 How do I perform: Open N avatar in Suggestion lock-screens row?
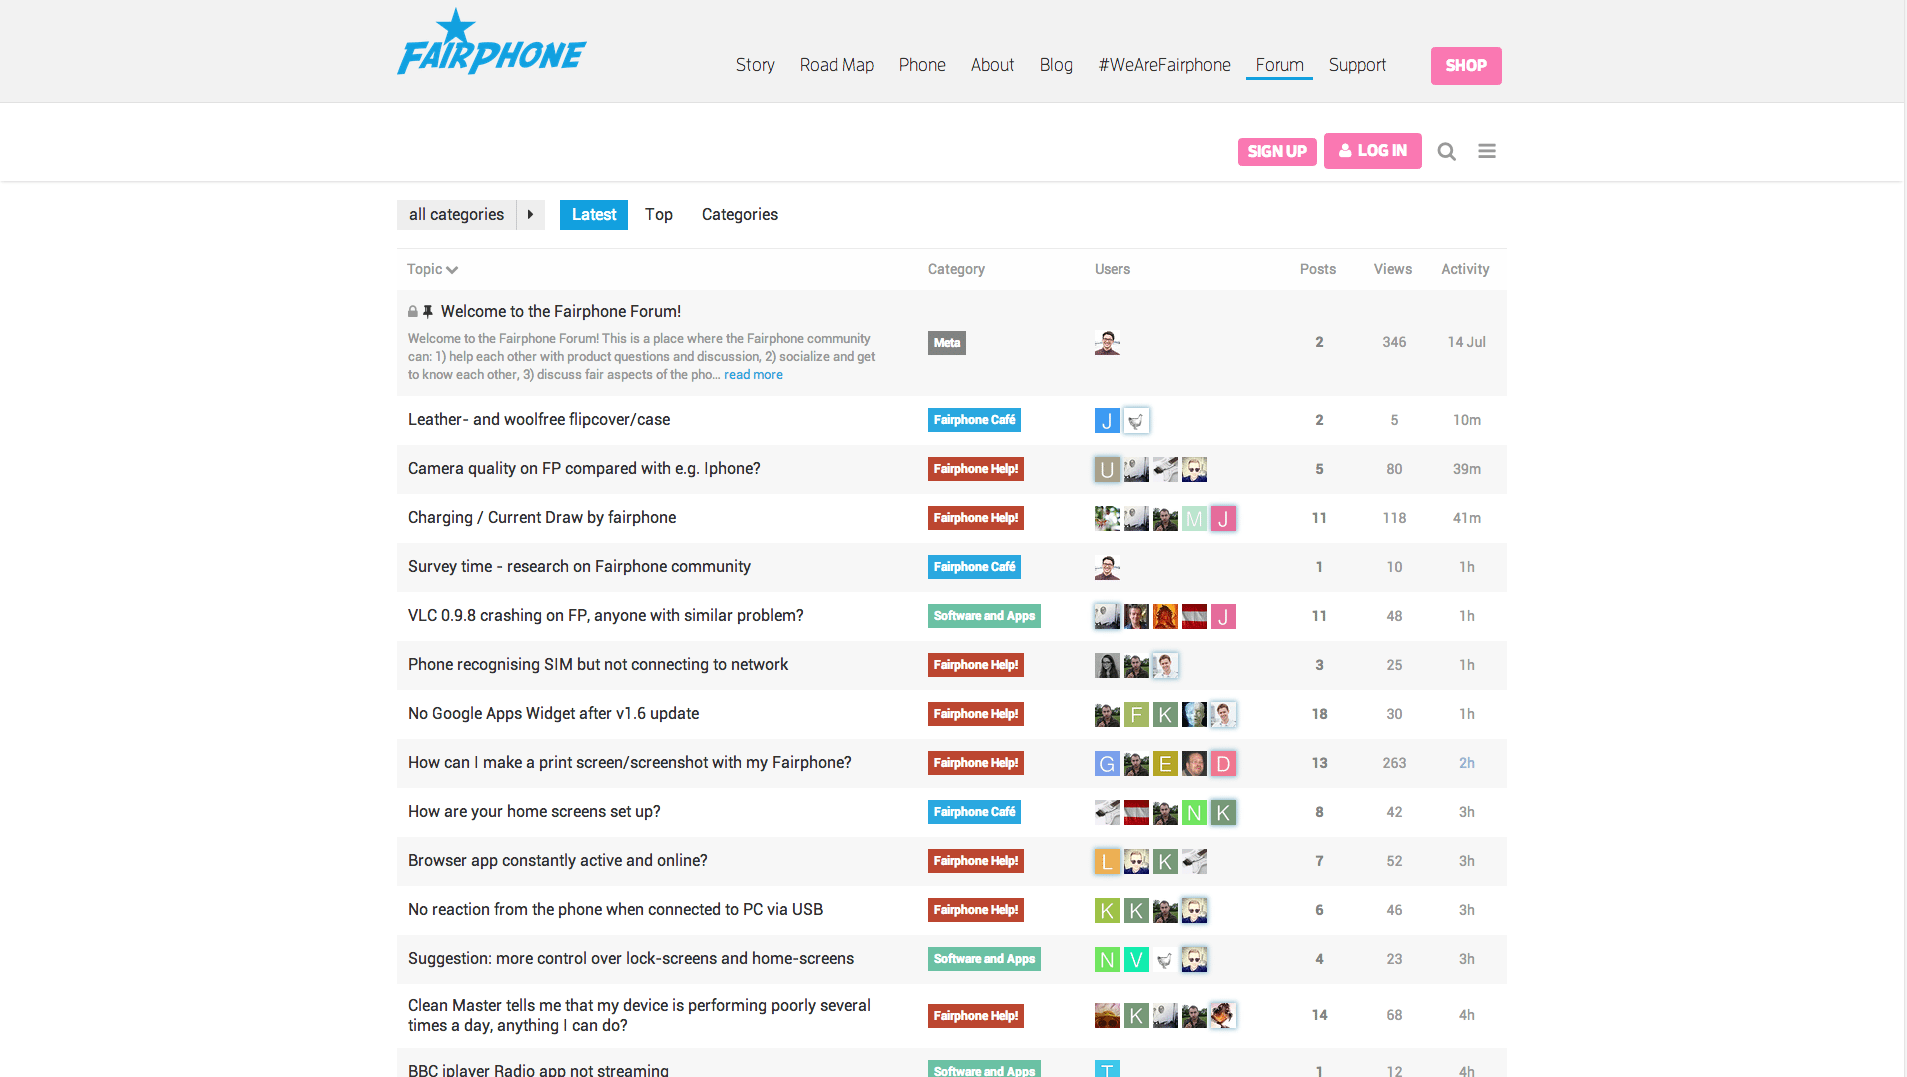[1107, 960]
